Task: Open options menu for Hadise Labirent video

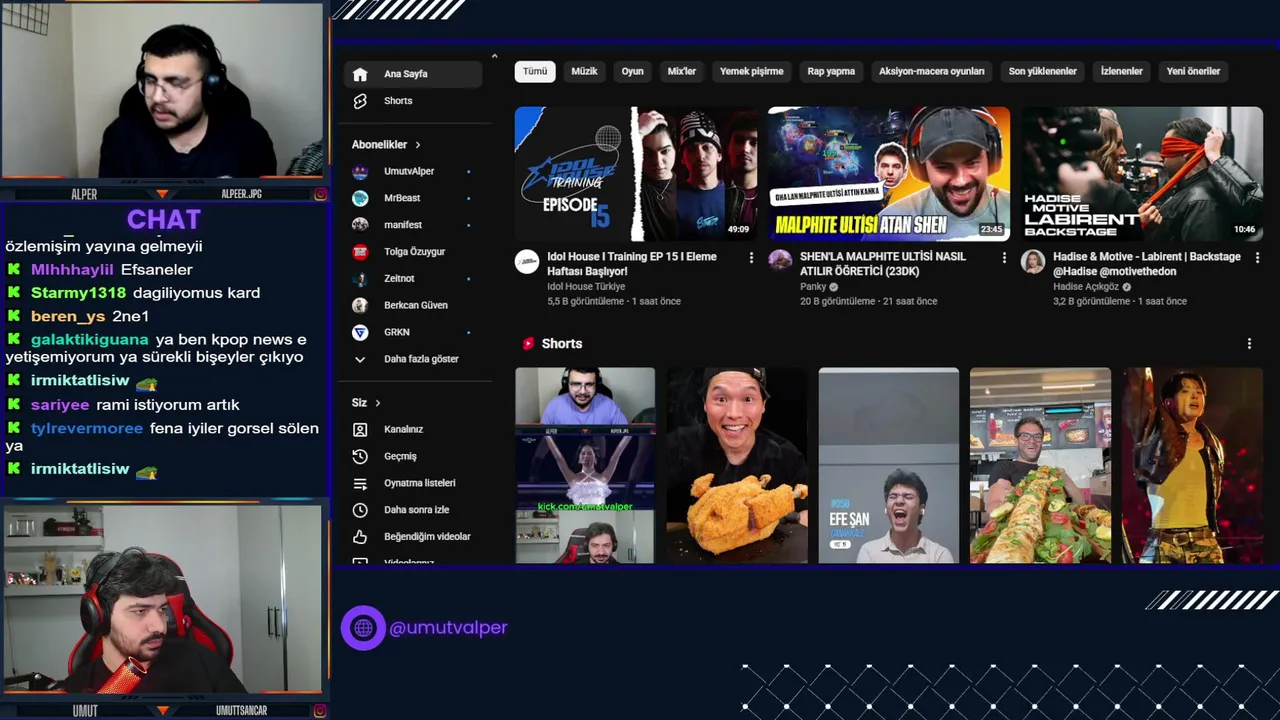Action: 1257,258
